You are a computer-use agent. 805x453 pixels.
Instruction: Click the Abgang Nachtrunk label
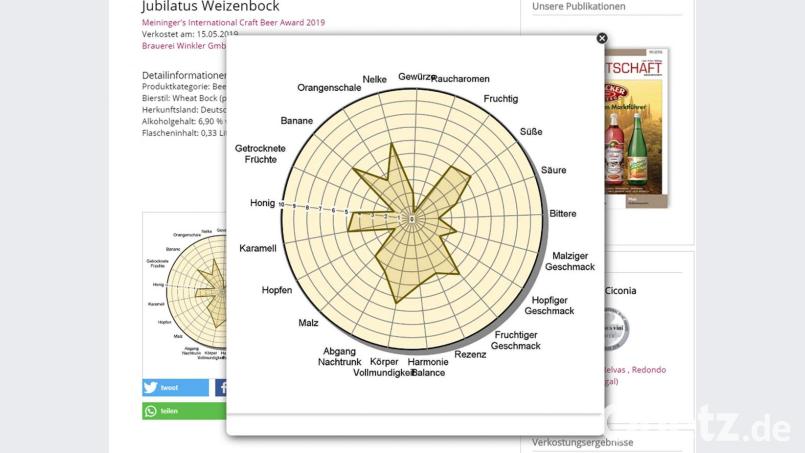click(339, 356)
